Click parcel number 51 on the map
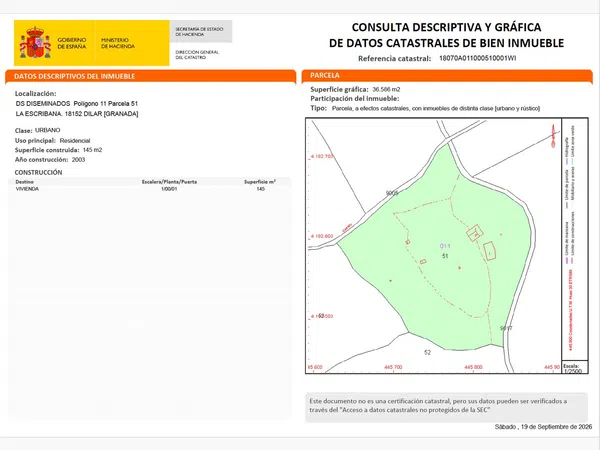This screenshot has width=600, height=450. click(445, 256)
